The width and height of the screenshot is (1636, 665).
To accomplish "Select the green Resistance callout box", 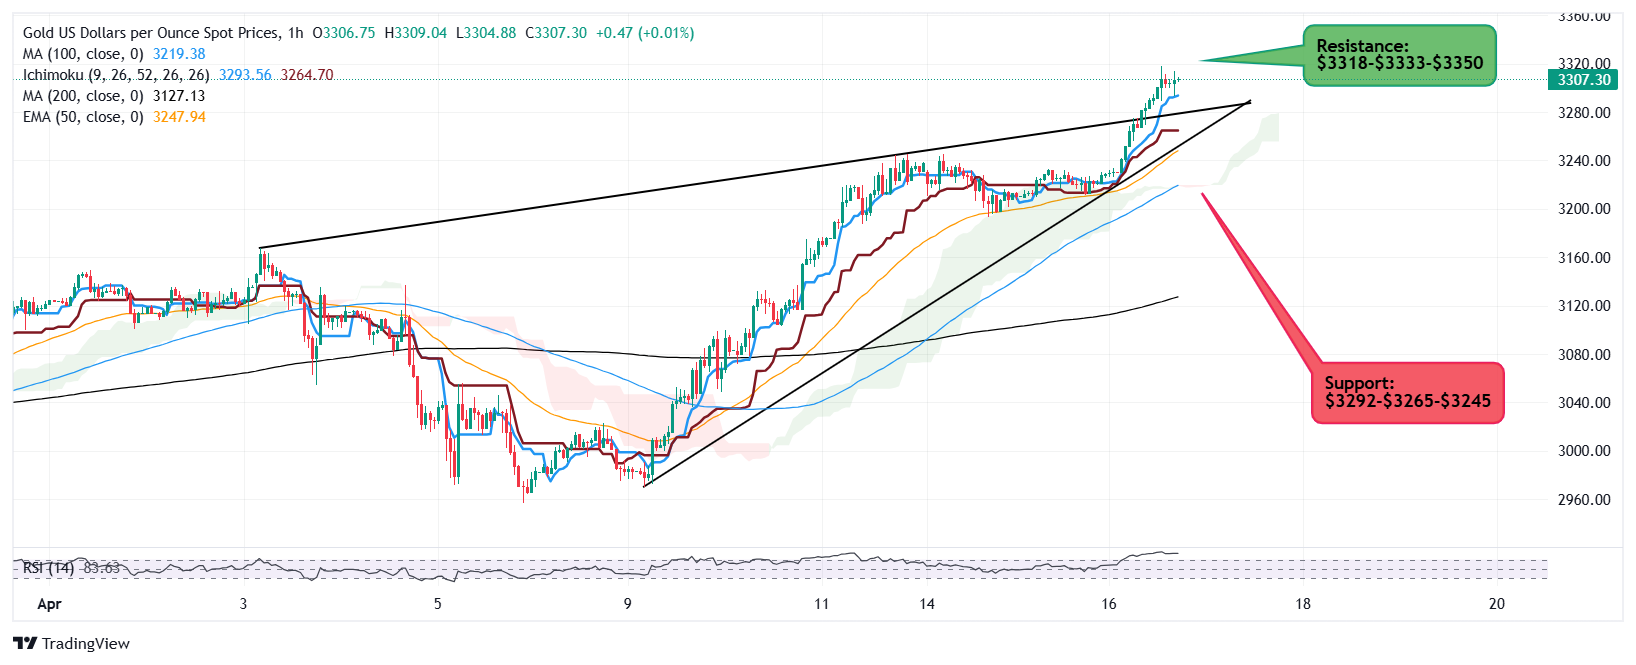I will coord(1399,55).
